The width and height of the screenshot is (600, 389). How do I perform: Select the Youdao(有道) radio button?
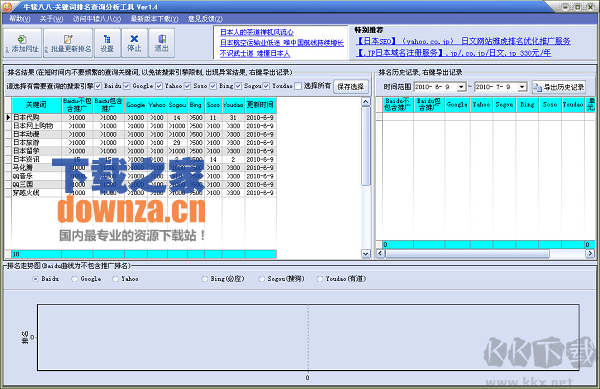pyautogui.click(x=320, y=279)
